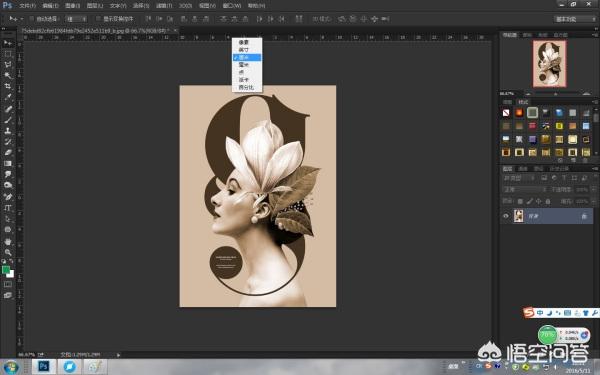Click the lock icon on 背景 layer
The image size is (600, 375).
[x=584, y=216]
